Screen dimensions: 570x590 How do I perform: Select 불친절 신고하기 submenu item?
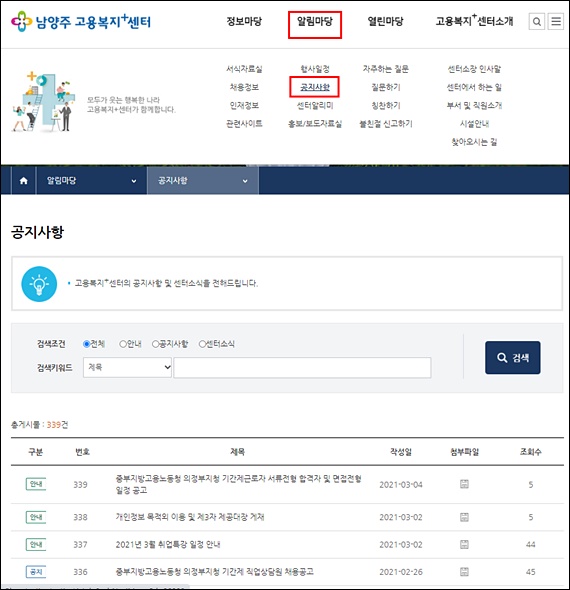pyautogui.click(x=385, y=123)
